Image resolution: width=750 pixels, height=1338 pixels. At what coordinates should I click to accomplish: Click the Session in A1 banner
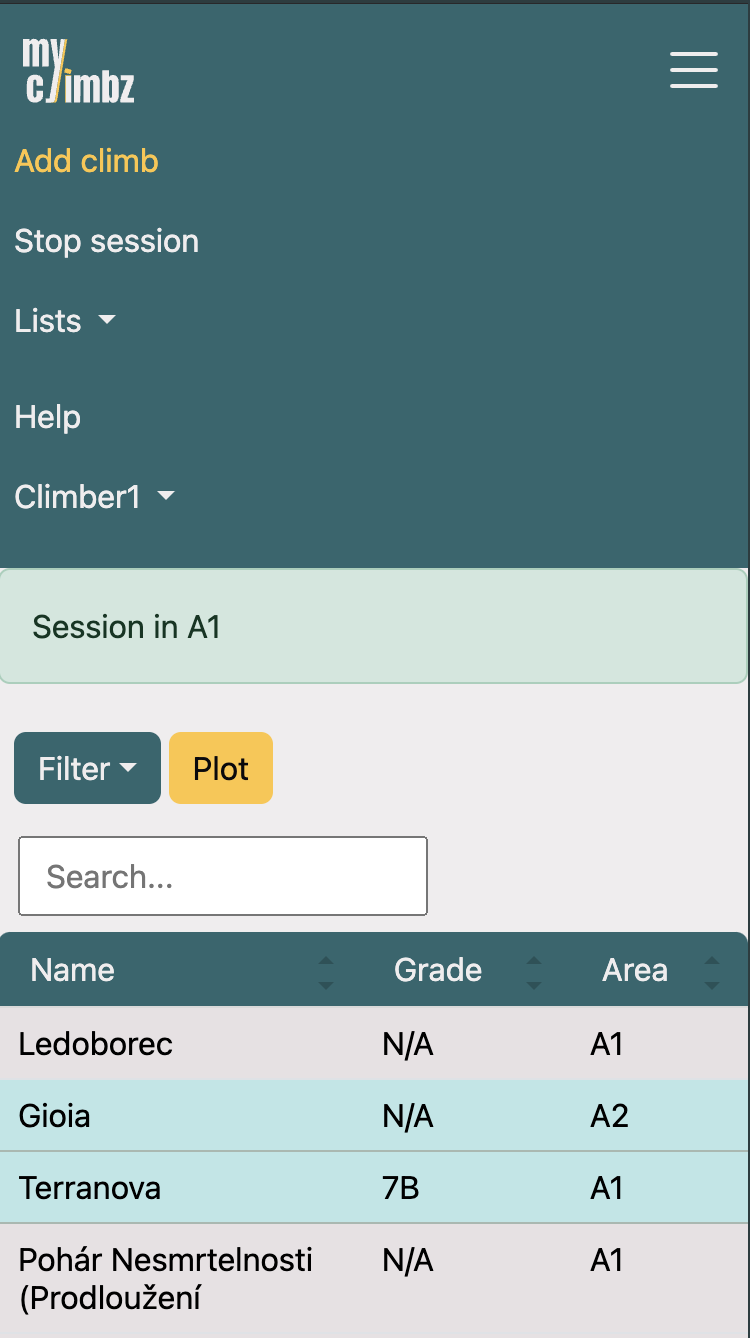tap(373, 627)
